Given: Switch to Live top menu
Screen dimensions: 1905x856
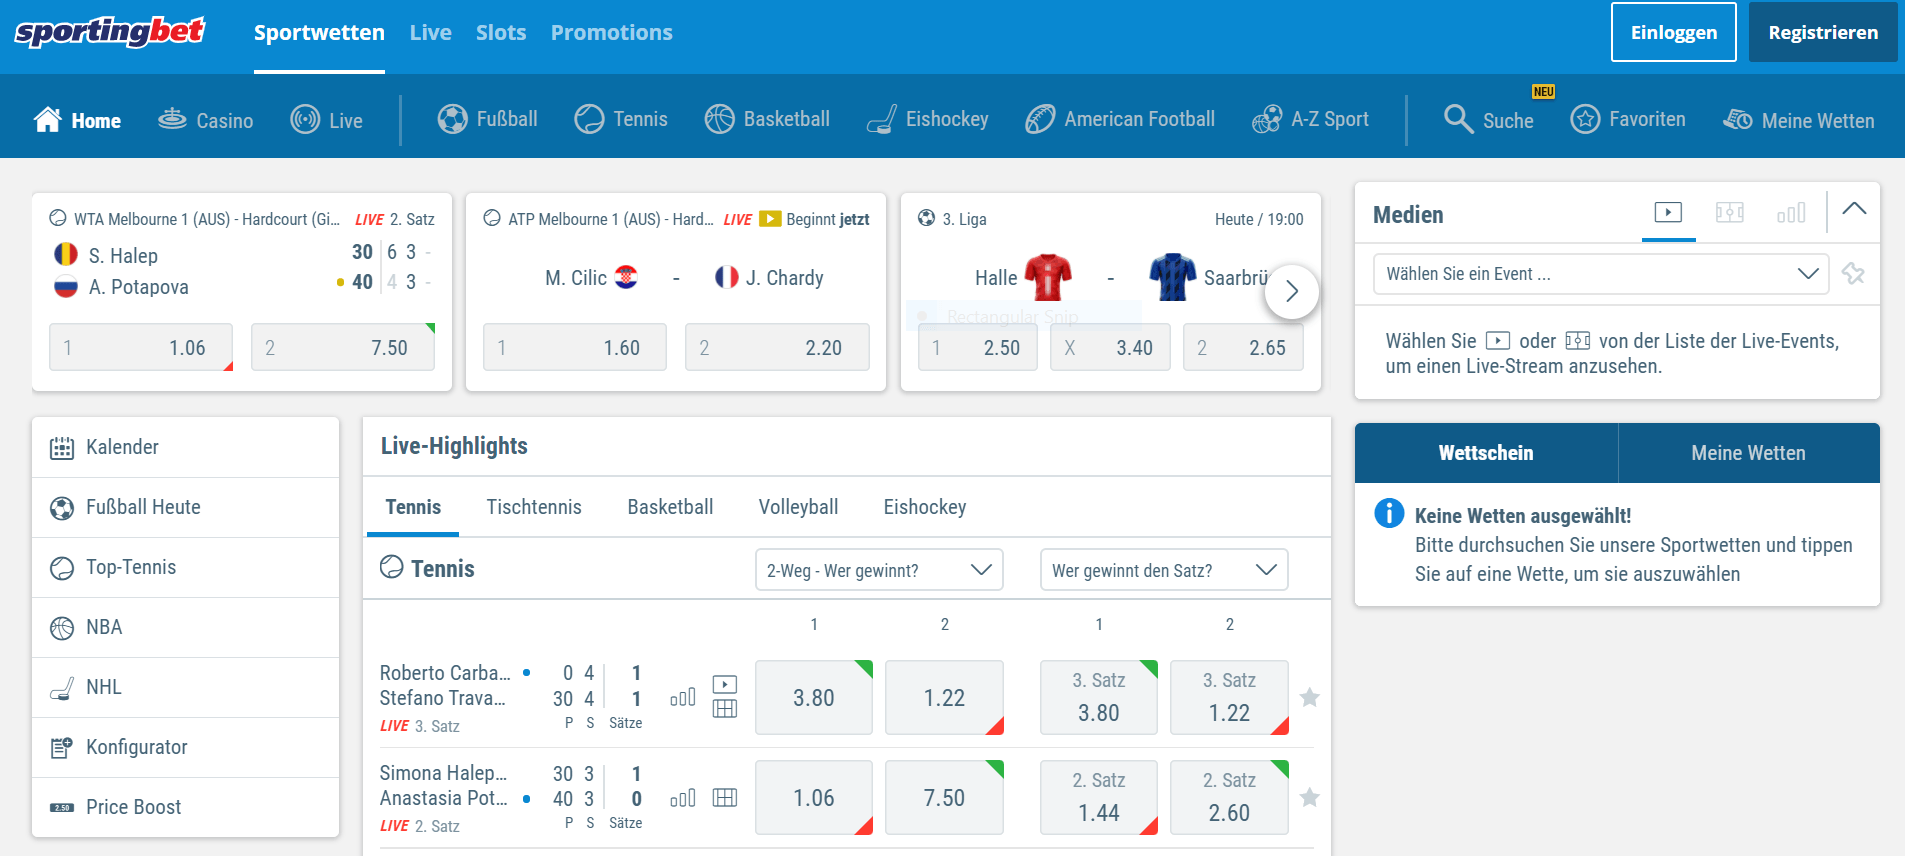Looking at the screenshot, I should click(x=431, y=33).
